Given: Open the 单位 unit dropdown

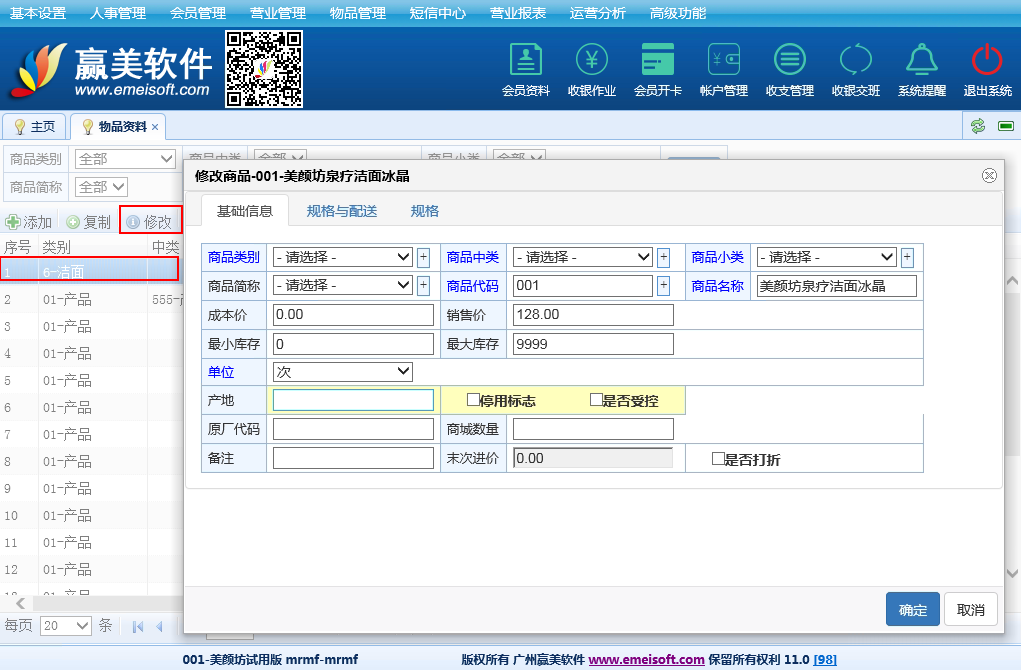Looking at the screenshot, I should coord(343,371).
